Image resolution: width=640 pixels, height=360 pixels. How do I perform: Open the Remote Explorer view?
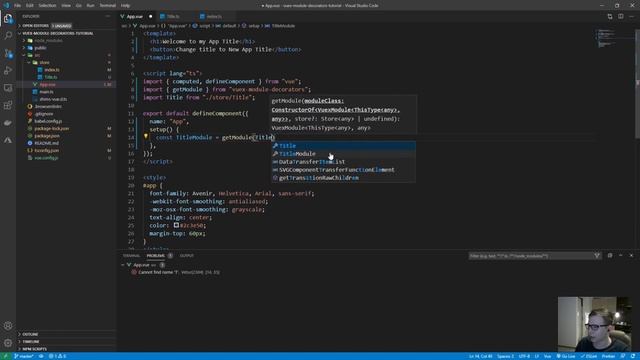pos(8,88)
